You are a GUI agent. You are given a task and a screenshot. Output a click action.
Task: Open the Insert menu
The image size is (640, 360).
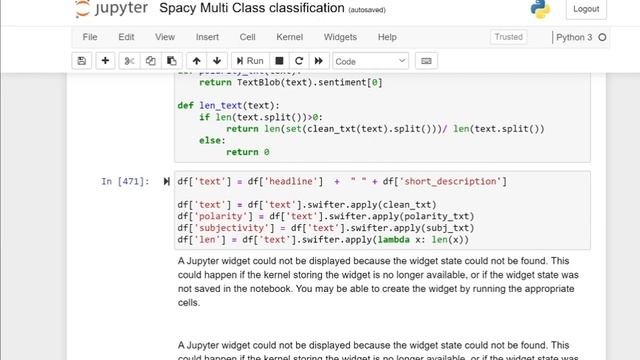pyautogui.click(x=207, y=37)
